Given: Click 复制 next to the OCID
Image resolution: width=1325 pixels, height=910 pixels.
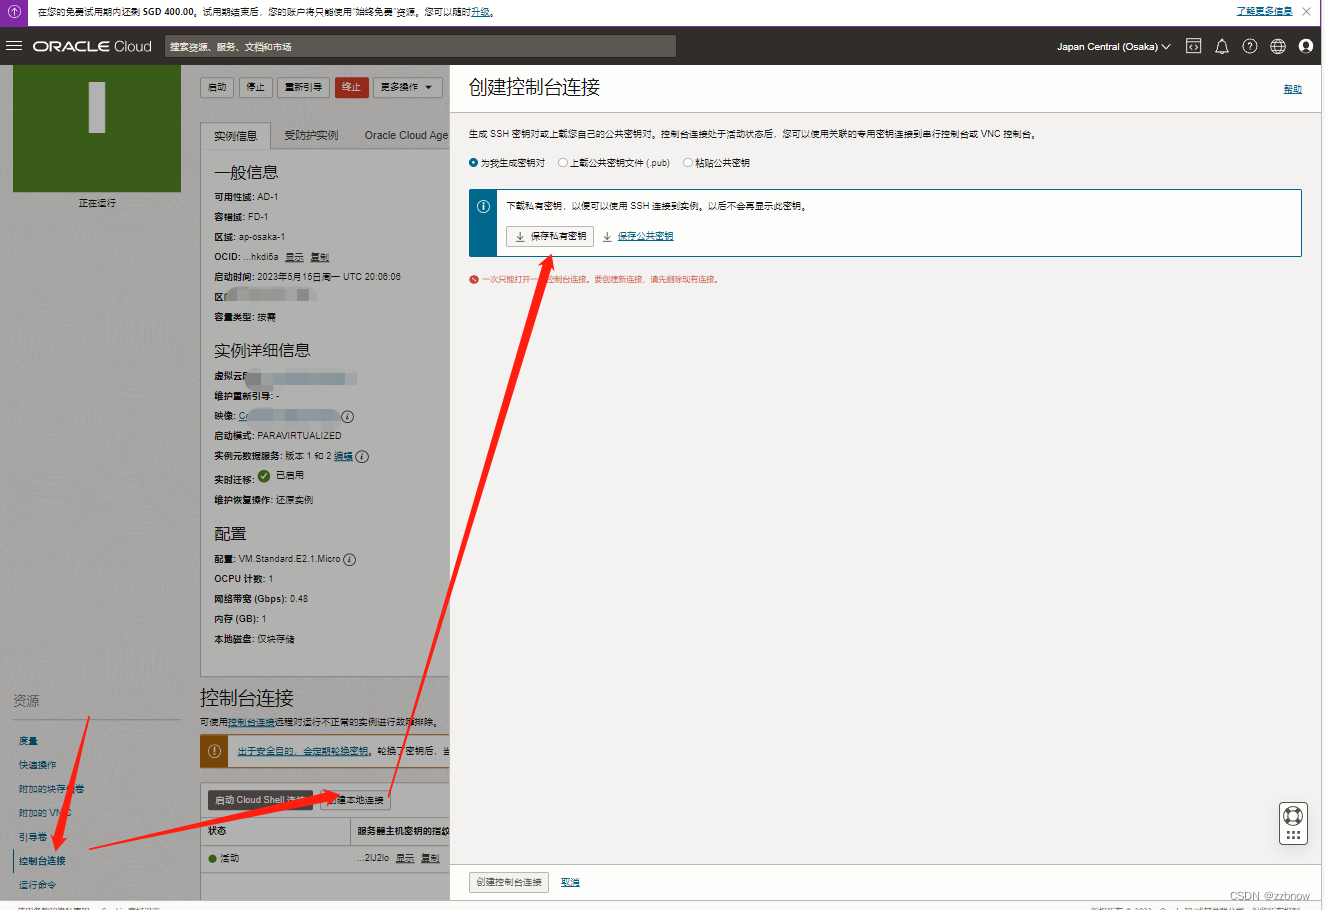Looking at the screenshot, I should [x=319, y=257].
